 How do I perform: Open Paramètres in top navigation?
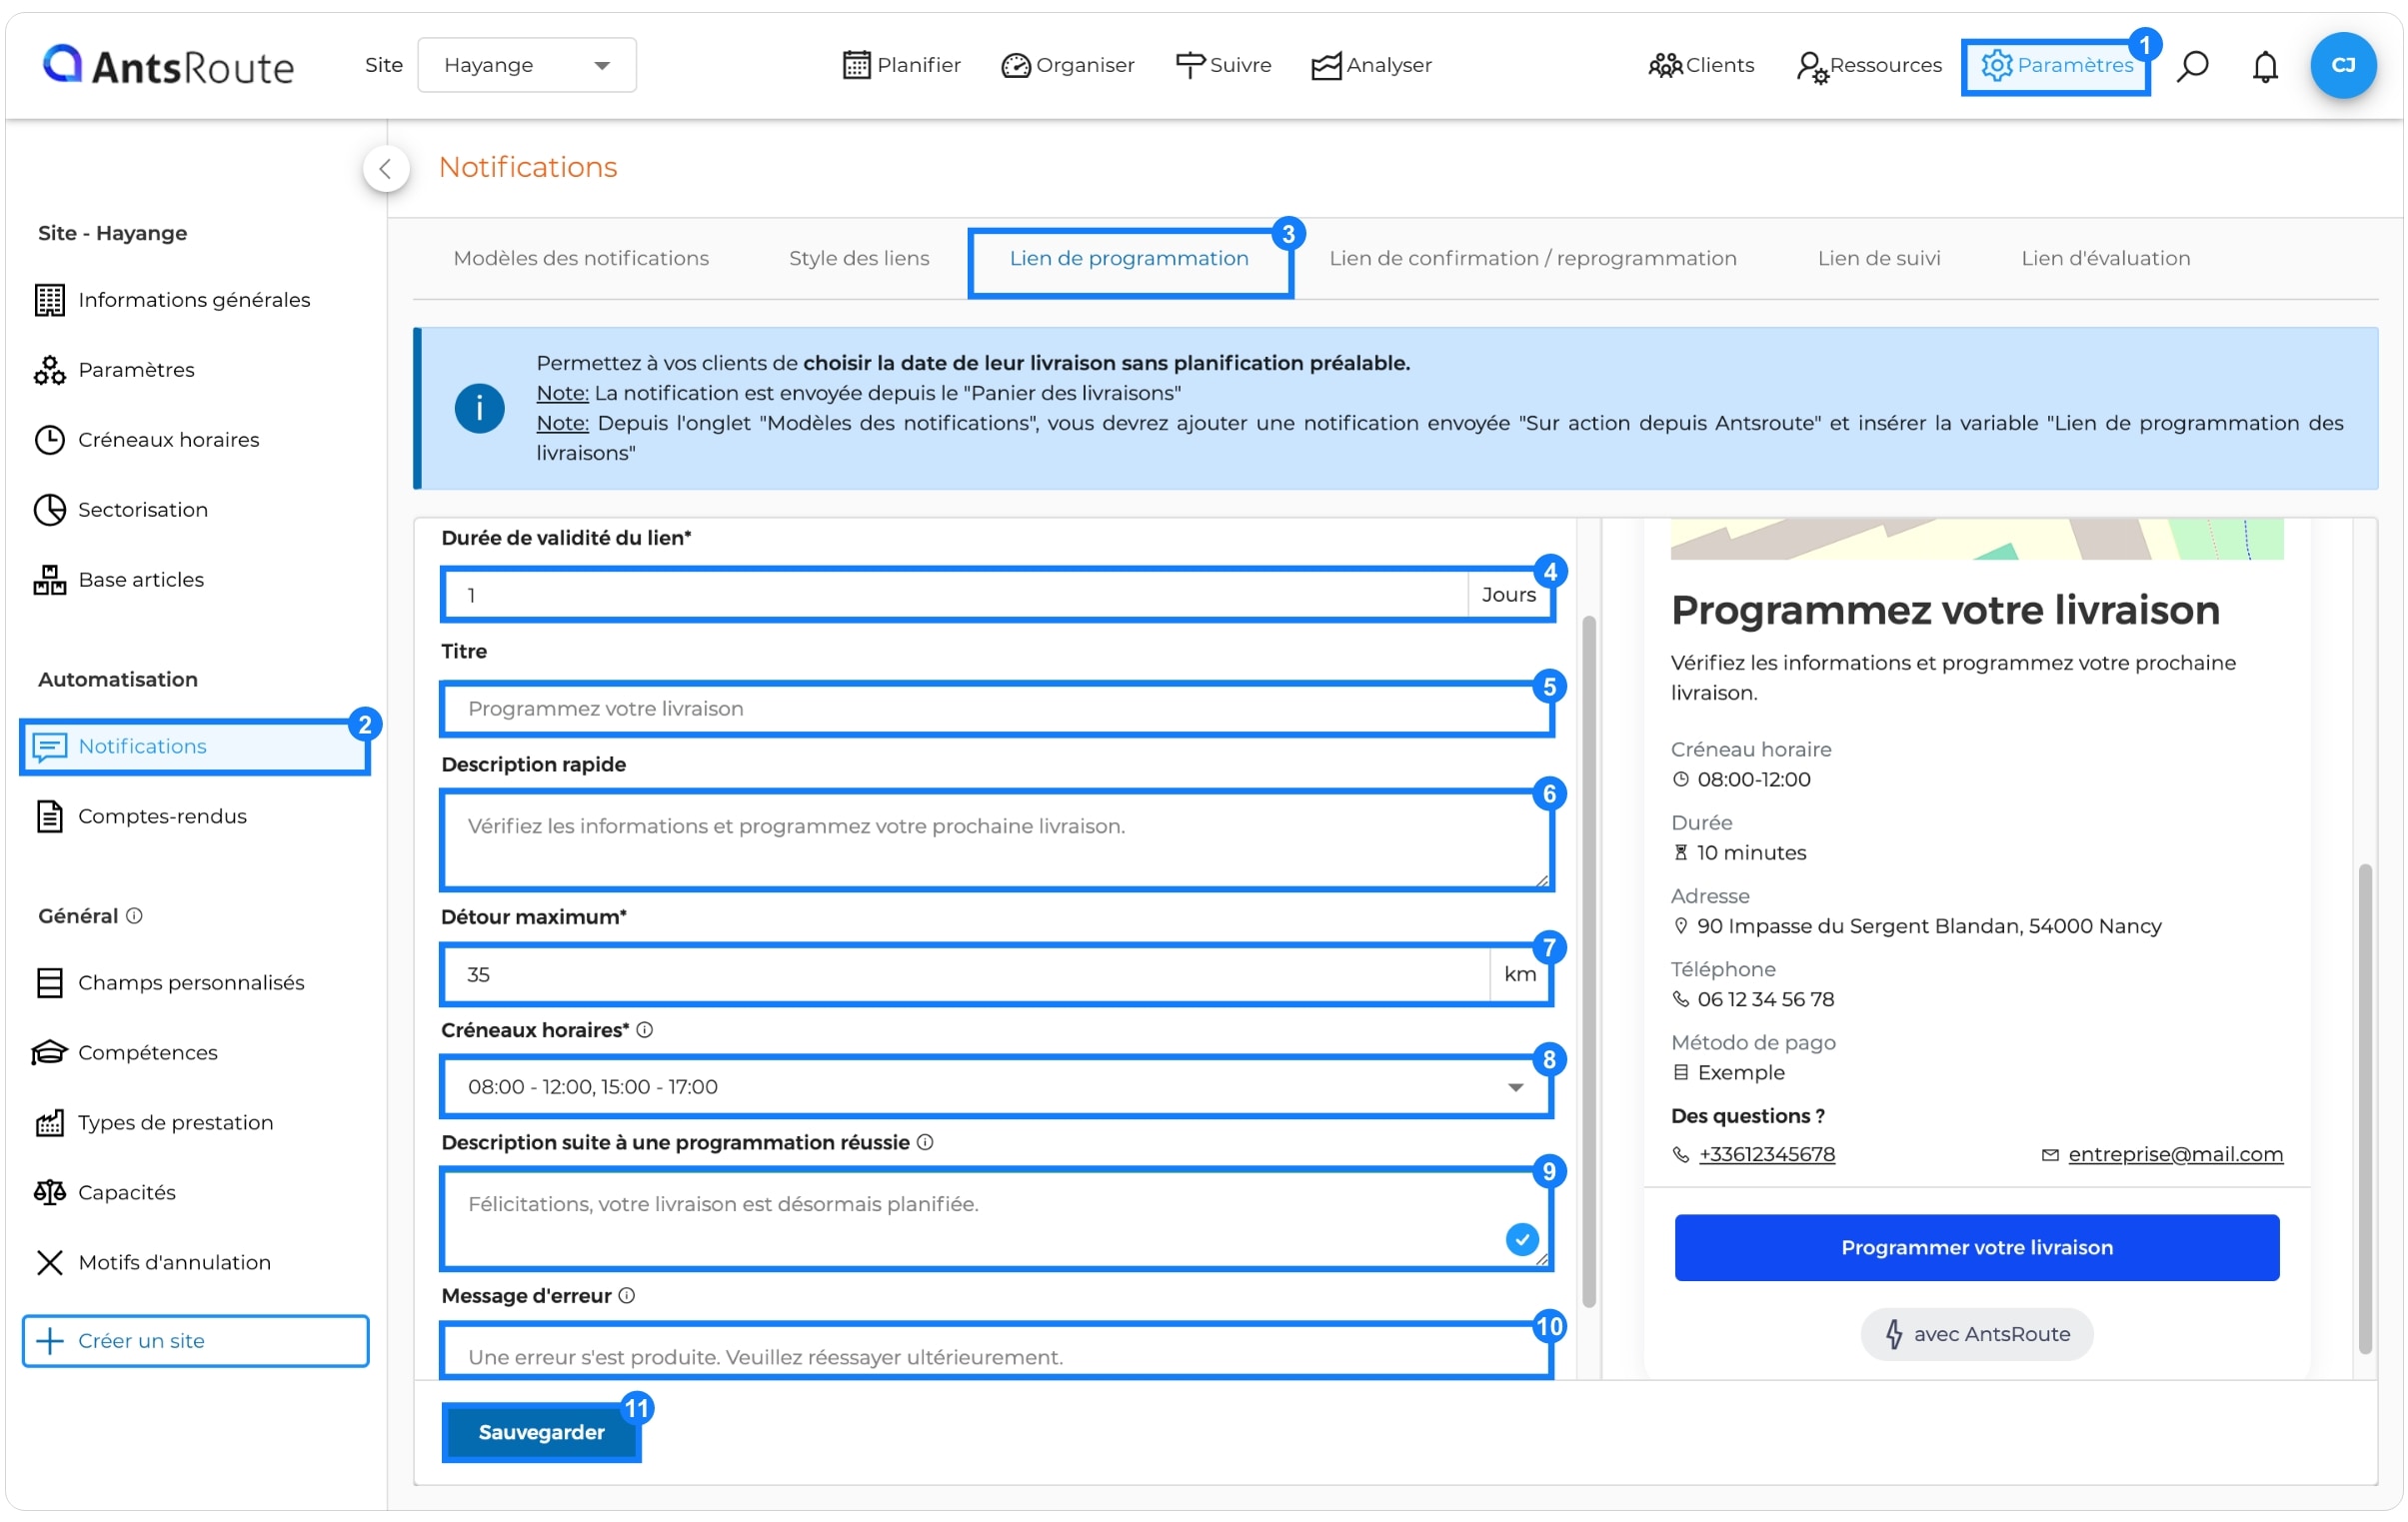[2056, 66]
